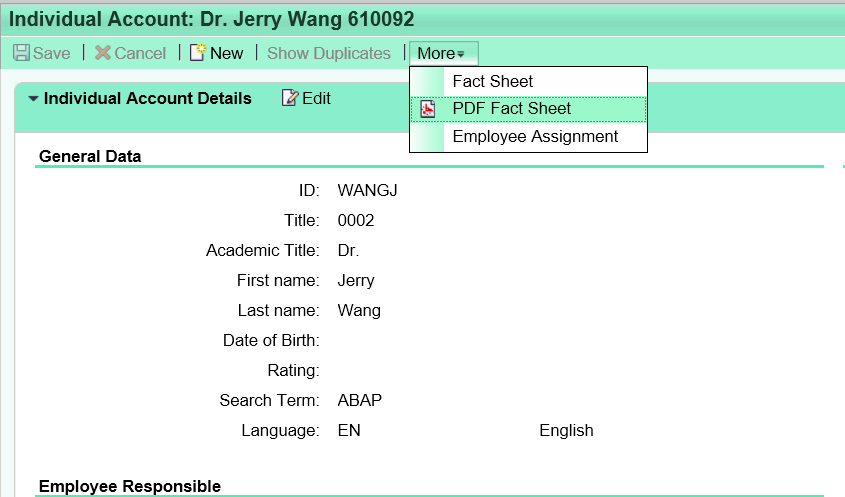Click the Edit pencil icon

click(x=289, y=98)
